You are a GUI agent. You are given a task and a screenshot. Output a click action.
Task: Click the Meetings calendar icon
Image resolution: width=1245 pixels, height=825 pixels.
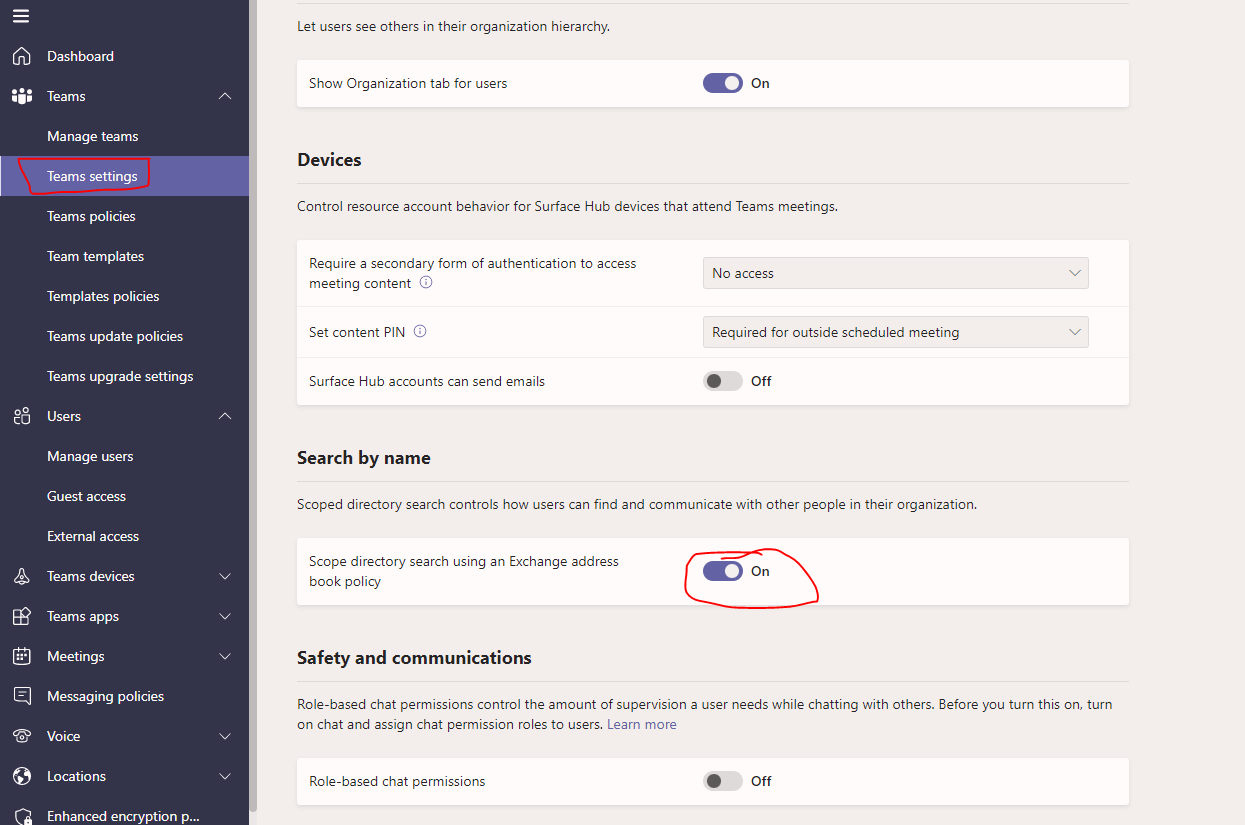pyautogui.click(x=22, y=655)
